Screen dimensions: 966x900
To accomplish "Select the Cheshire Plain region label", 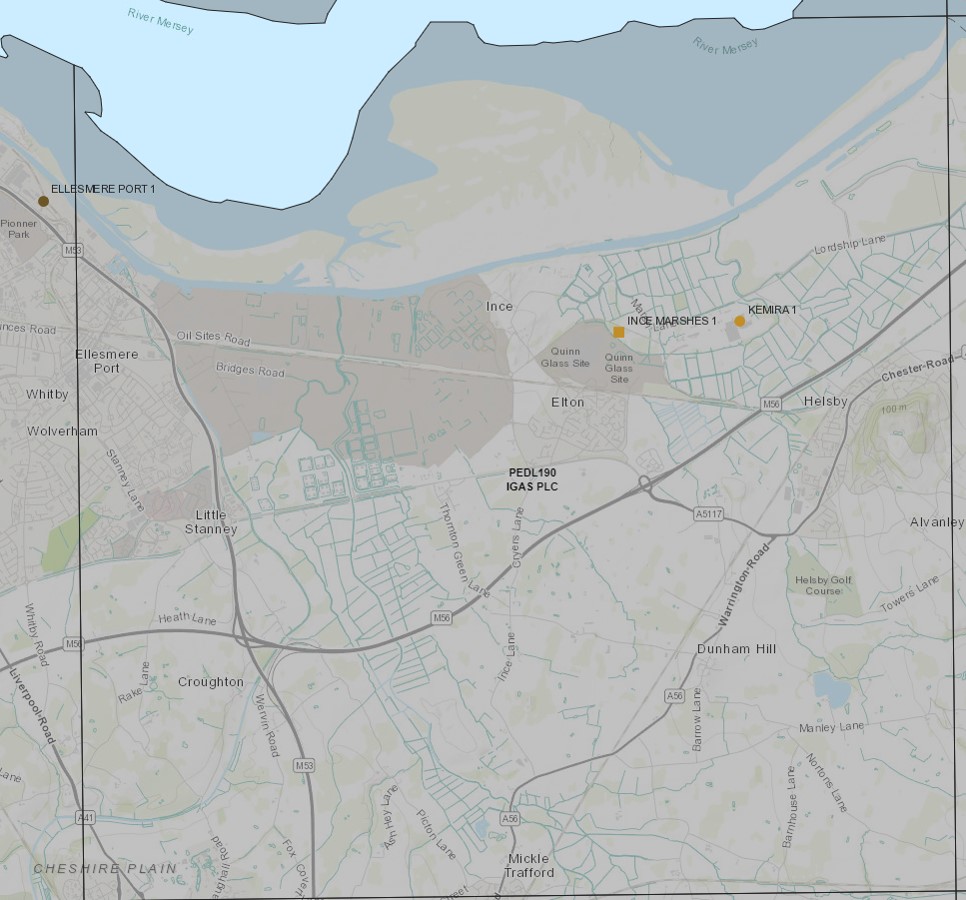I will click(105, 869).
